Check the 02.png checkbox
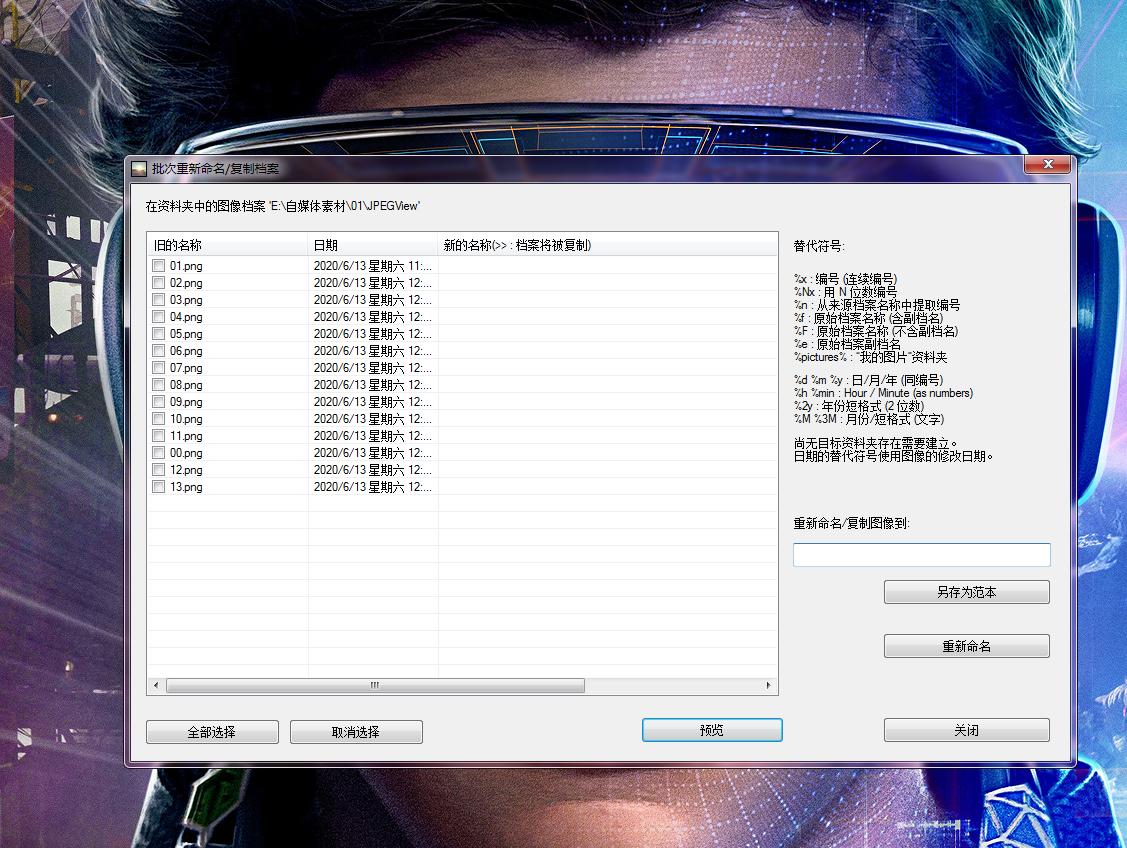The width and height of the screenshot is (1127, 848). point(157,282)
